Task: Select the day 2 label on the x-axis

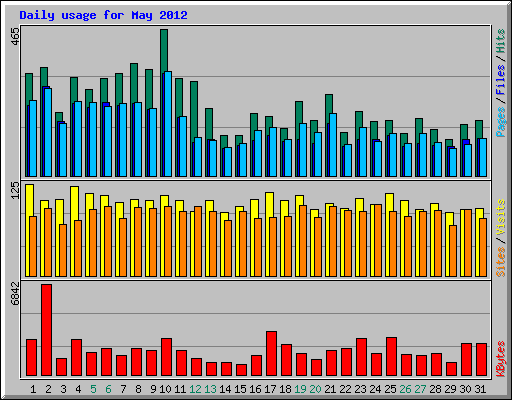Action: pyautogui.click(x=48, y=389)
